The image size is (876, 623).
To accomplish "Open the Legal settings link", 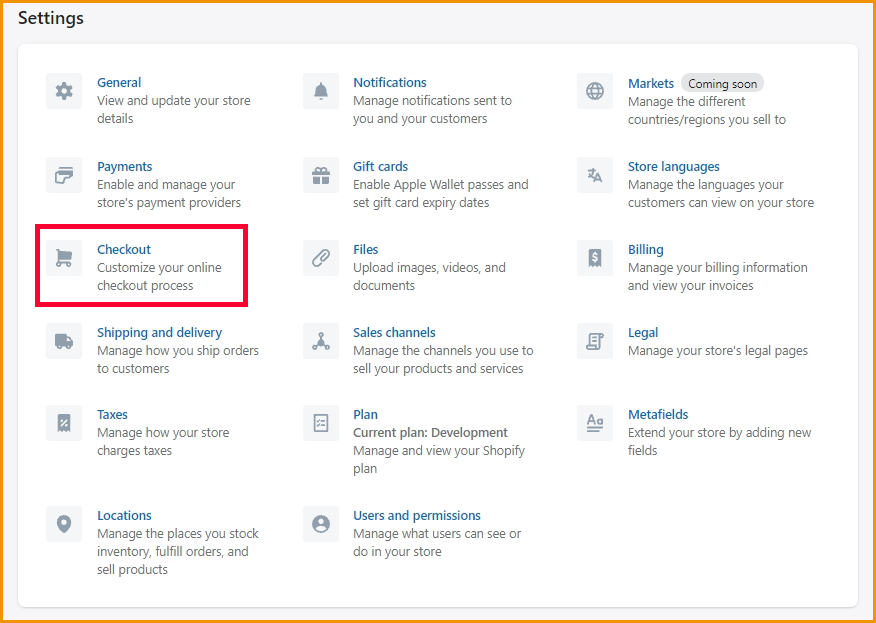I will 643,333.
